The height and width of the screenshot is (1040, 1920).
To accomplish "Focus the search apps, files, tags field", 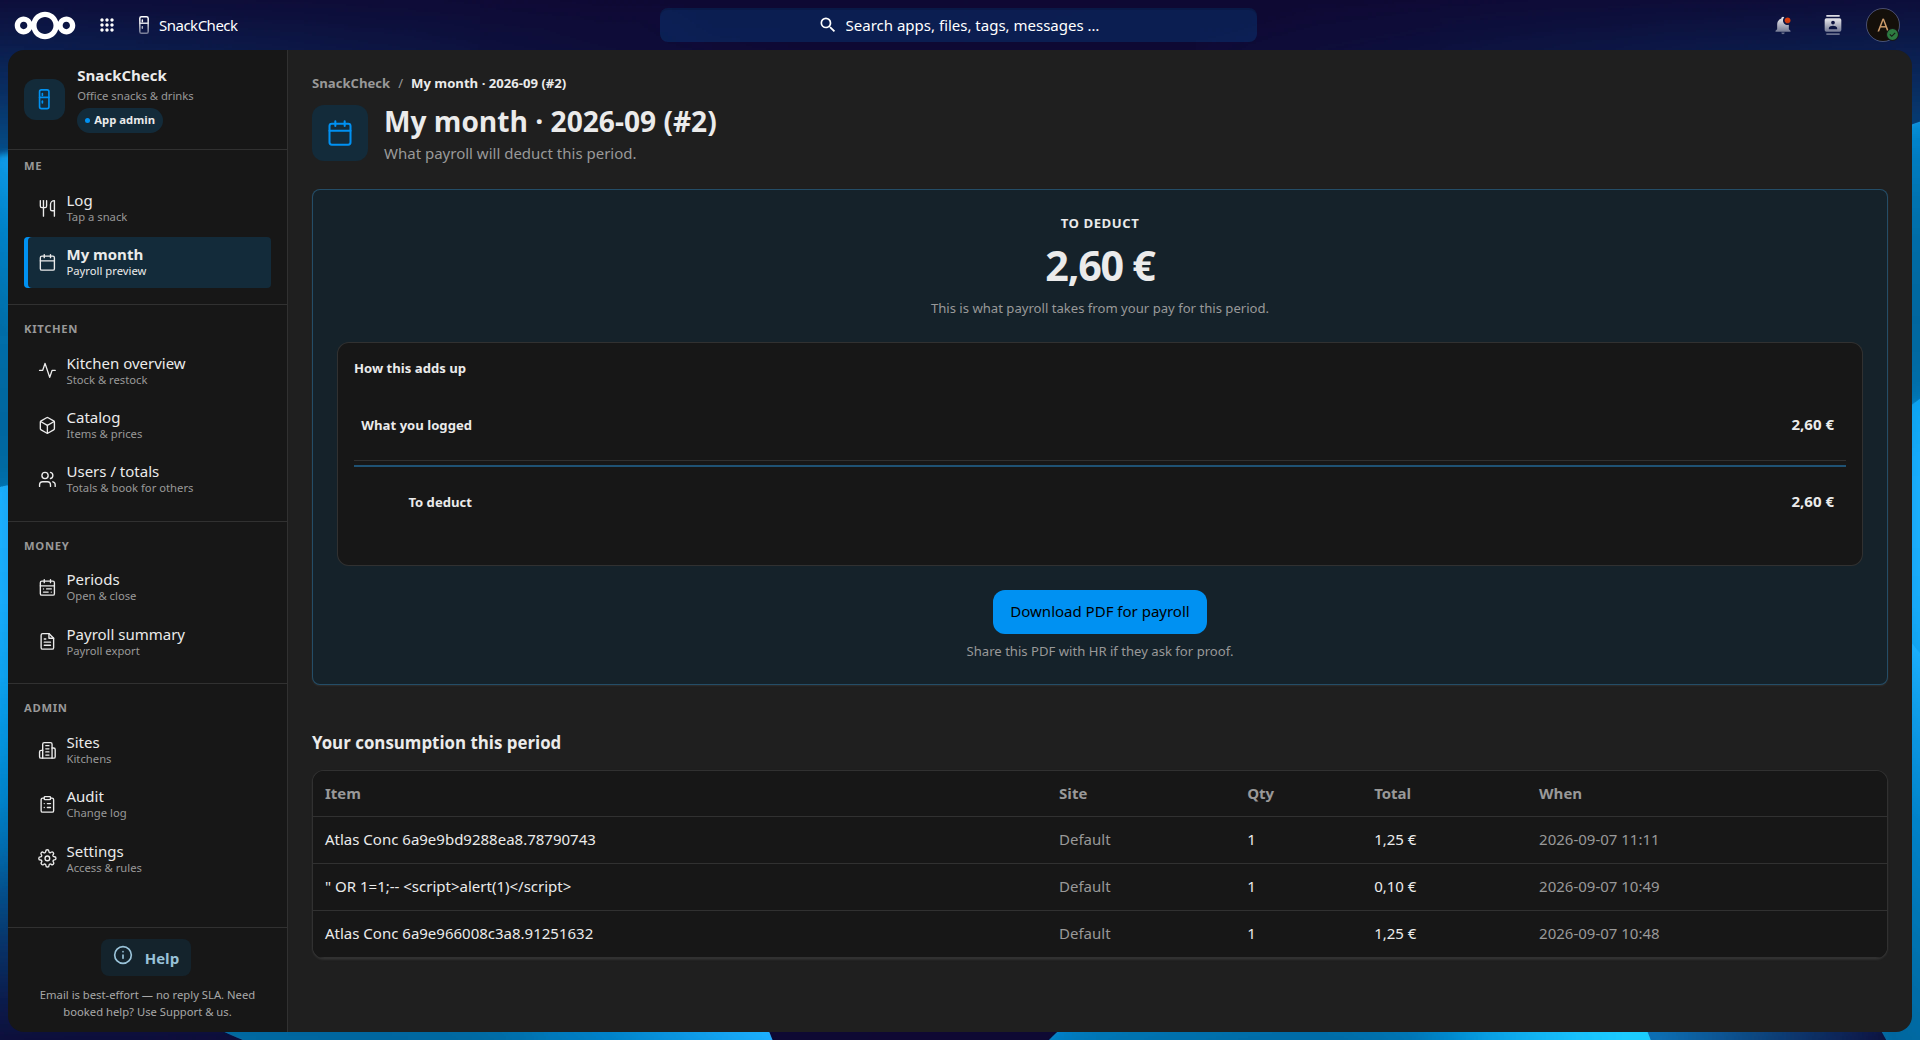I will tap(958, 25).
